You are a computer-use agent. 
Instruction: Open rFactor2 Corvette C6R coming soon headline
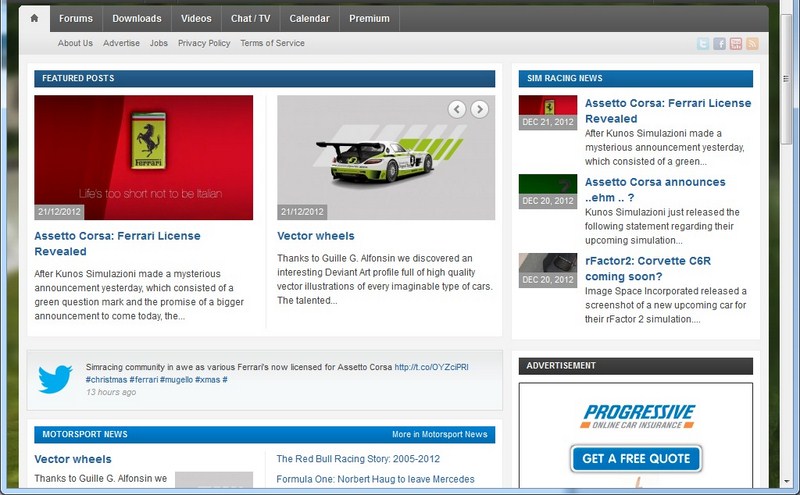(648, 268)
